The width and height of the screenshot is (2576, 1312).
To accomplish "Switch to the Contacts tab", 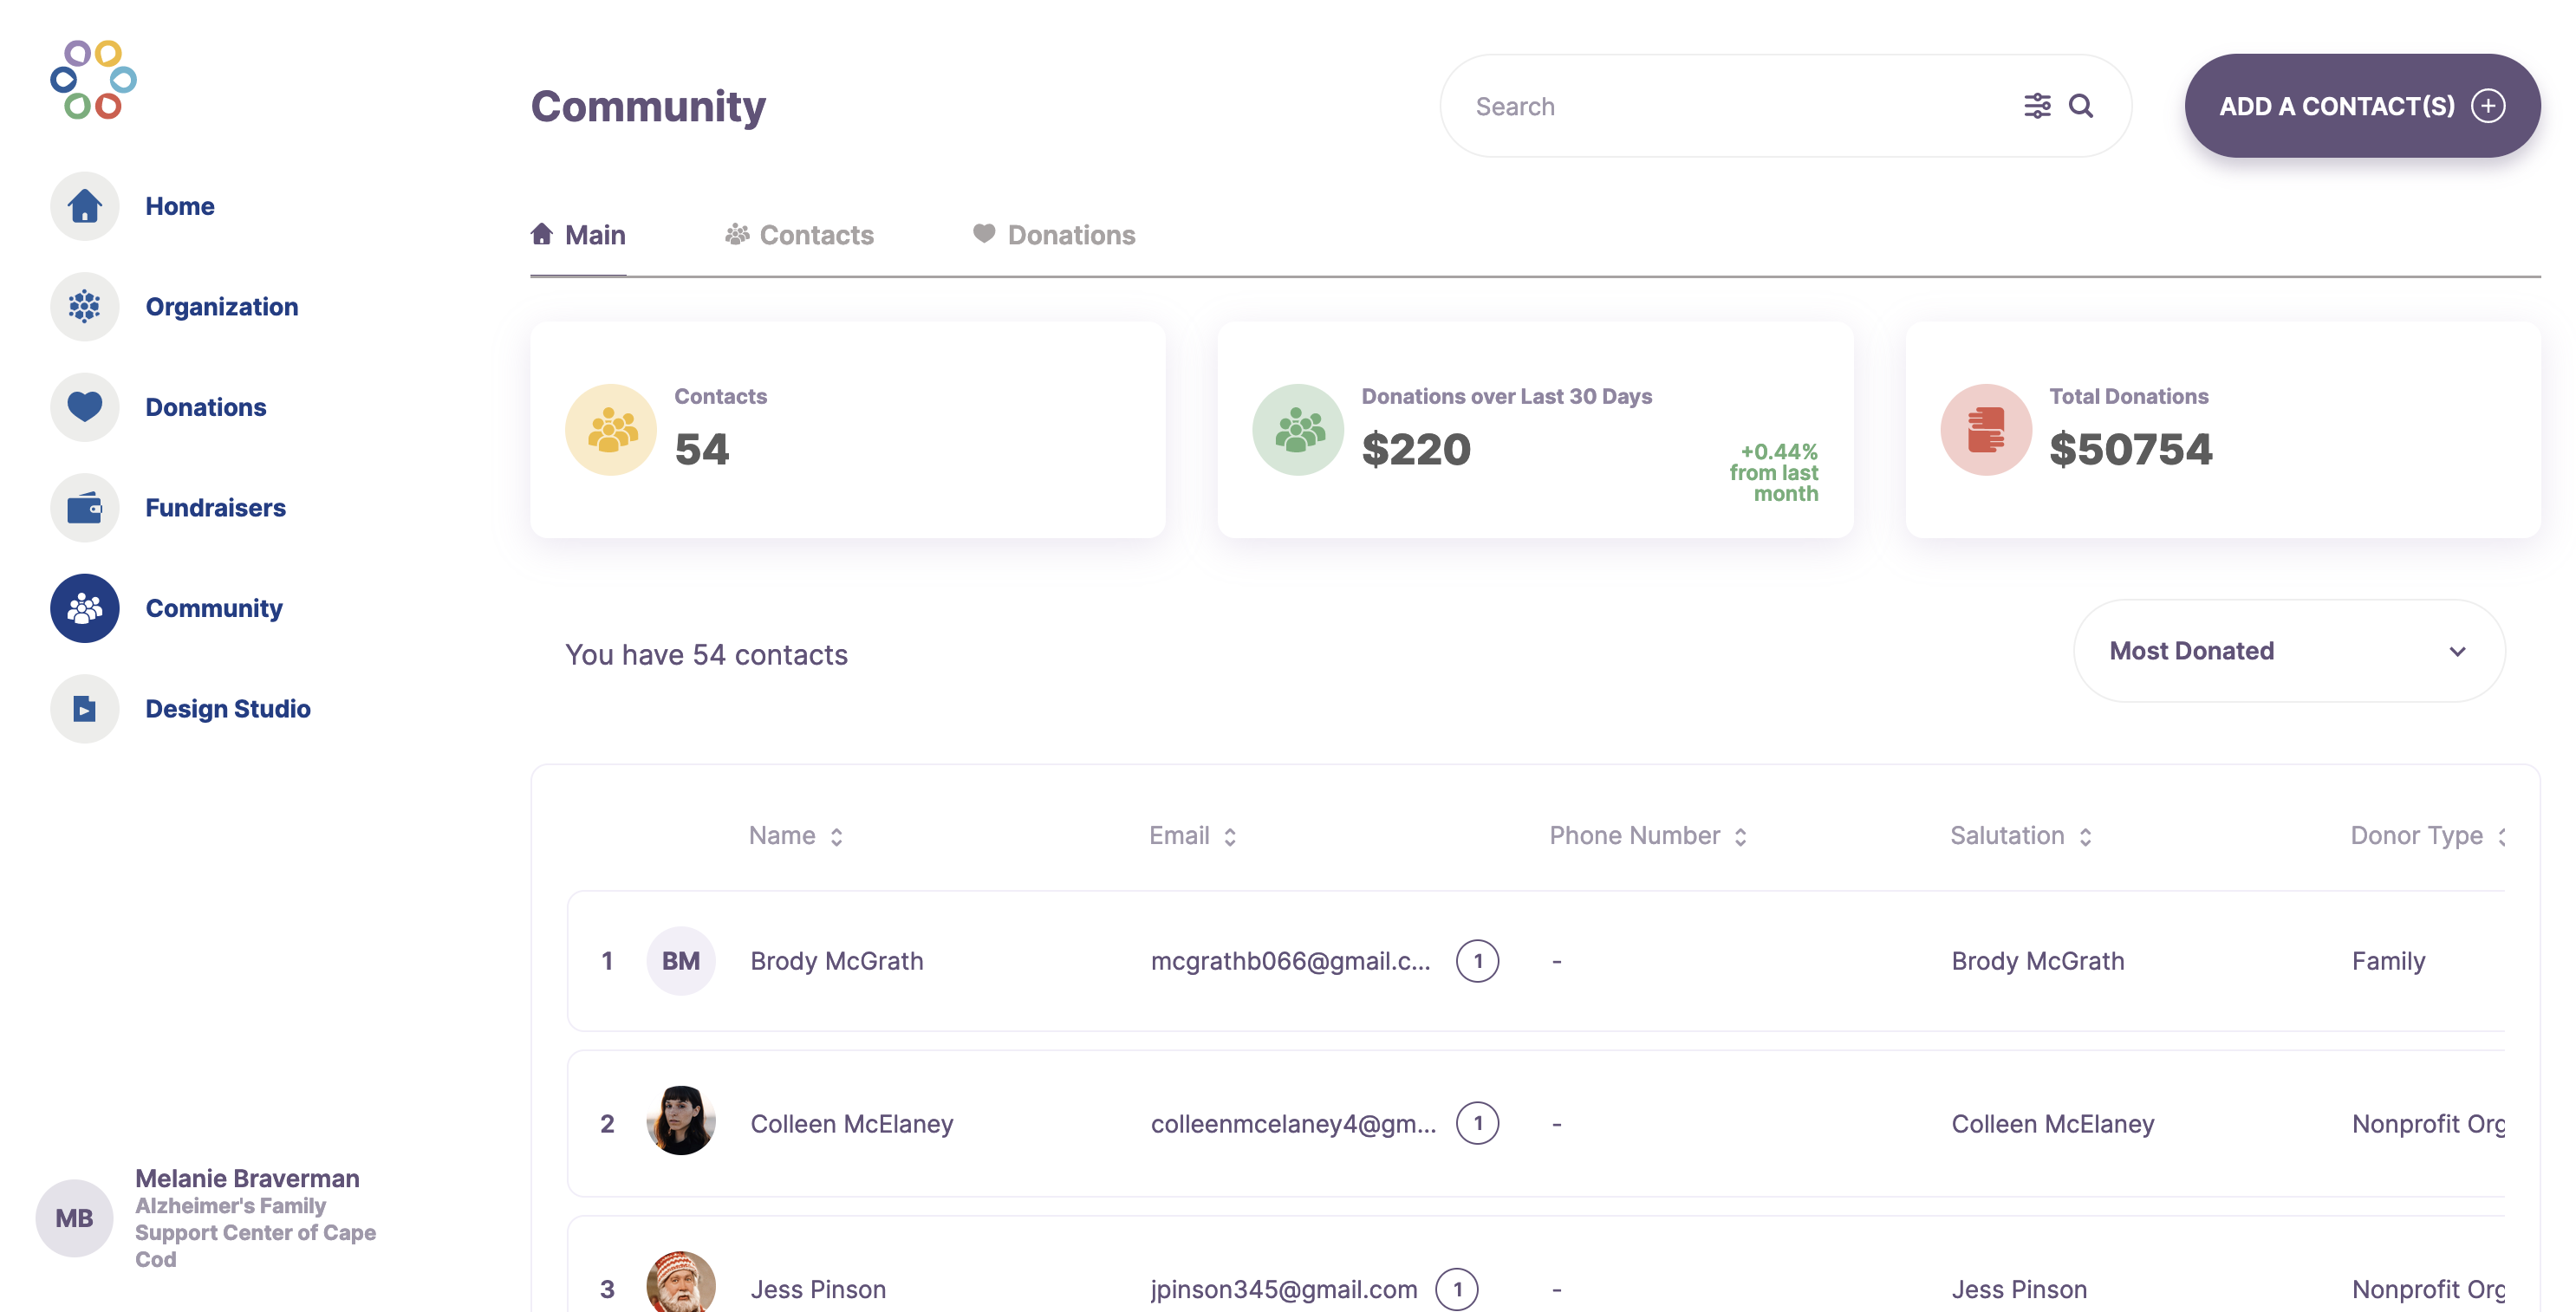I will 799,235.
